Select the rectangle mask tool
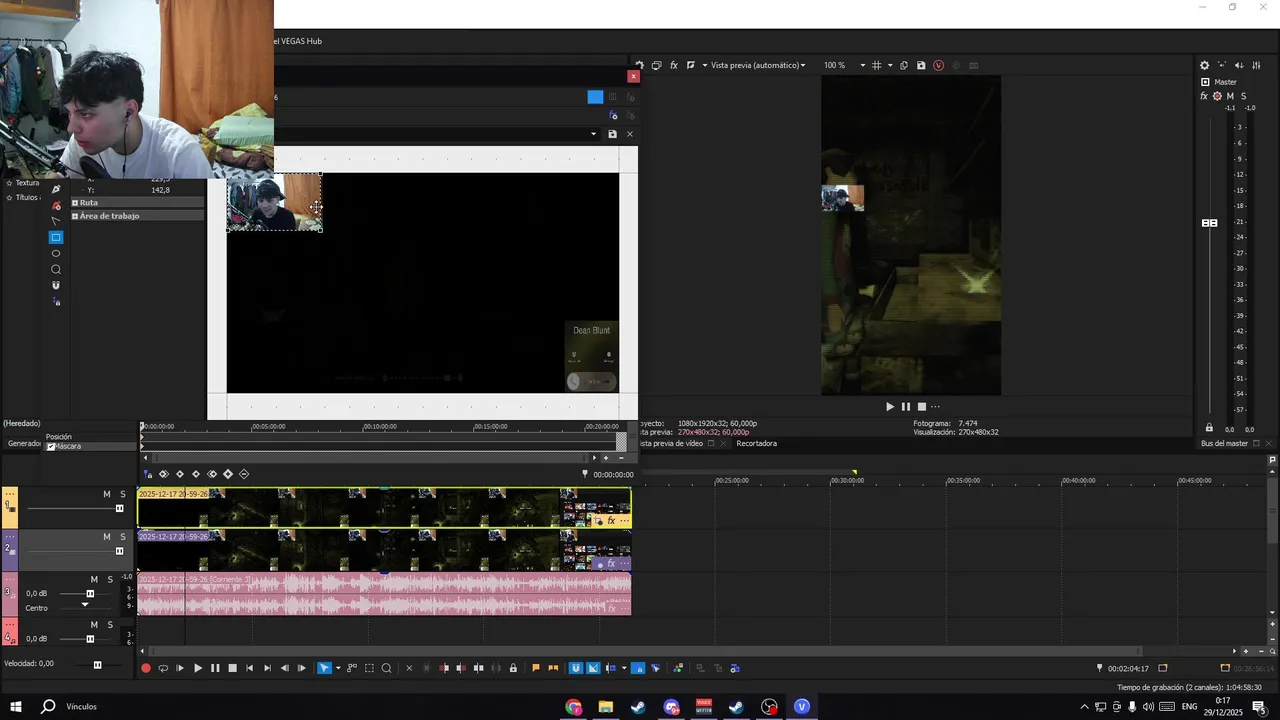 [56, 237]
